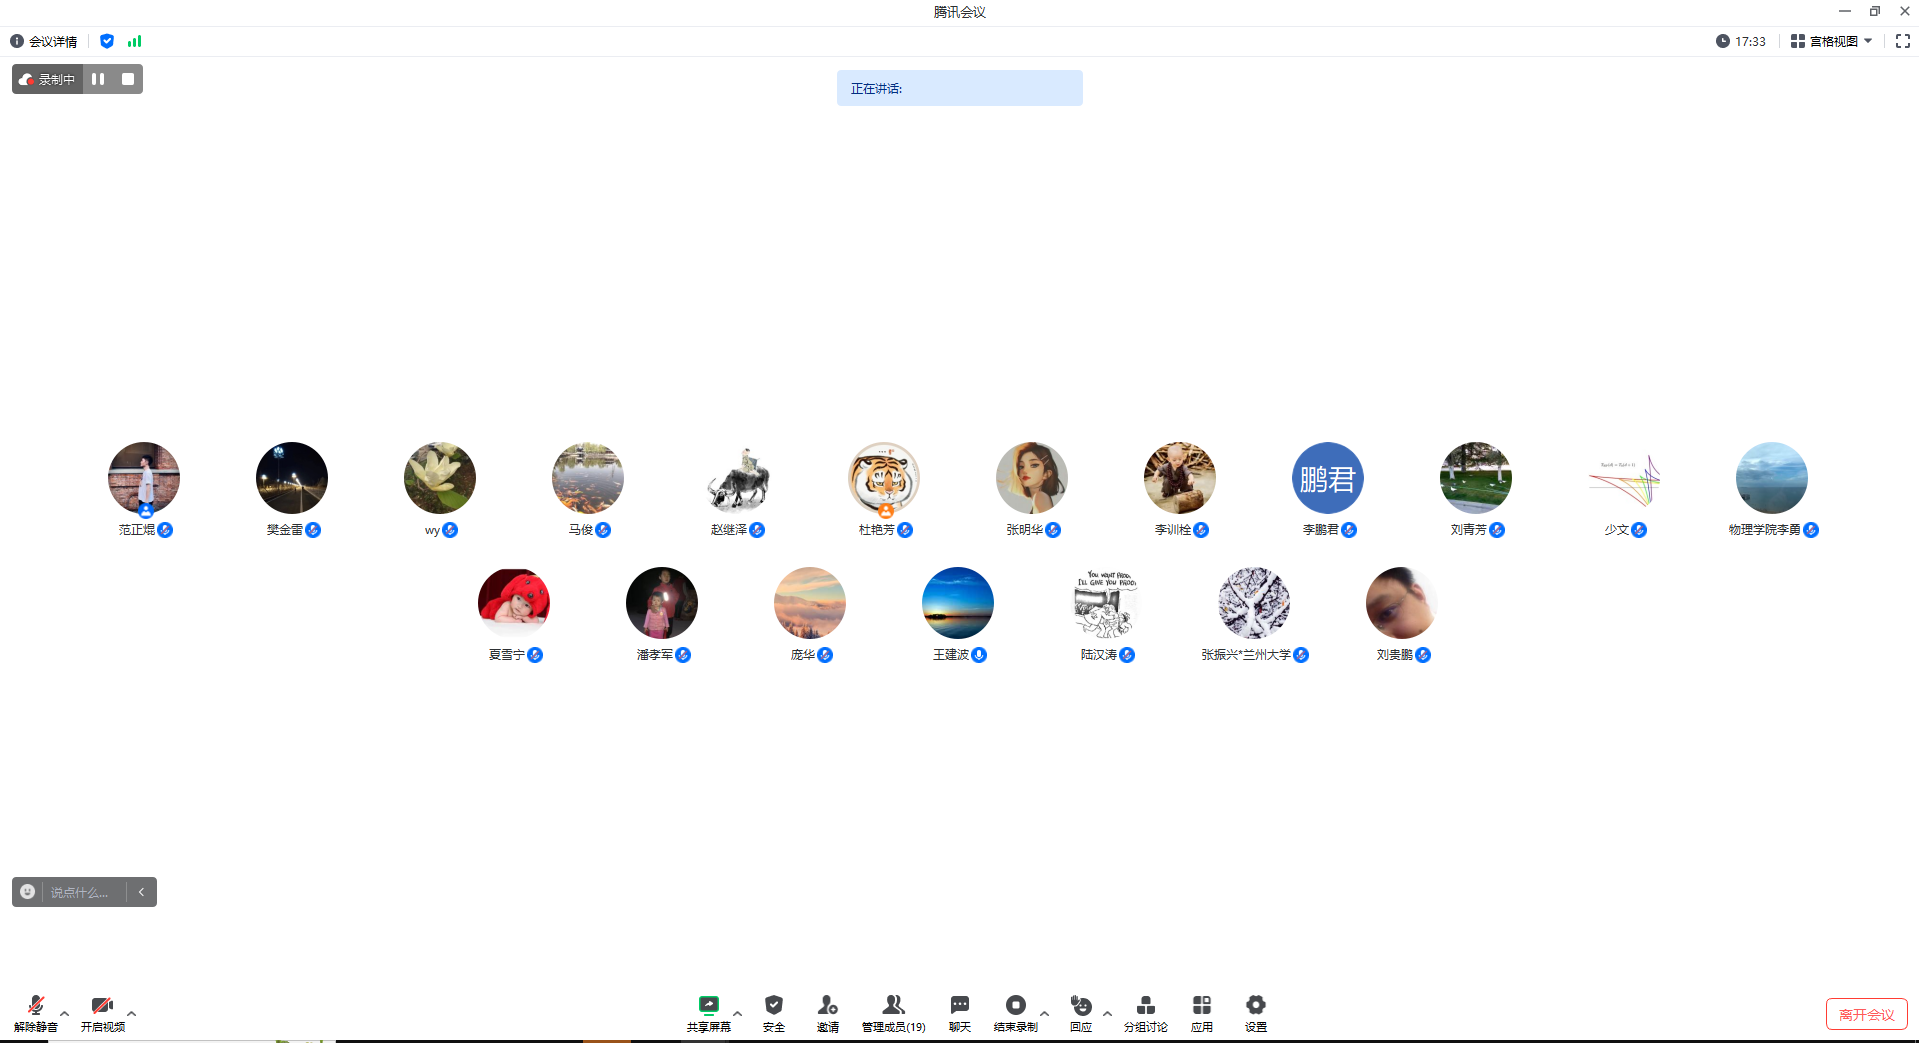Screen dimensions: 1919x1043
Task: Open the grid view layout dropdown
Action: (1831, 41)
